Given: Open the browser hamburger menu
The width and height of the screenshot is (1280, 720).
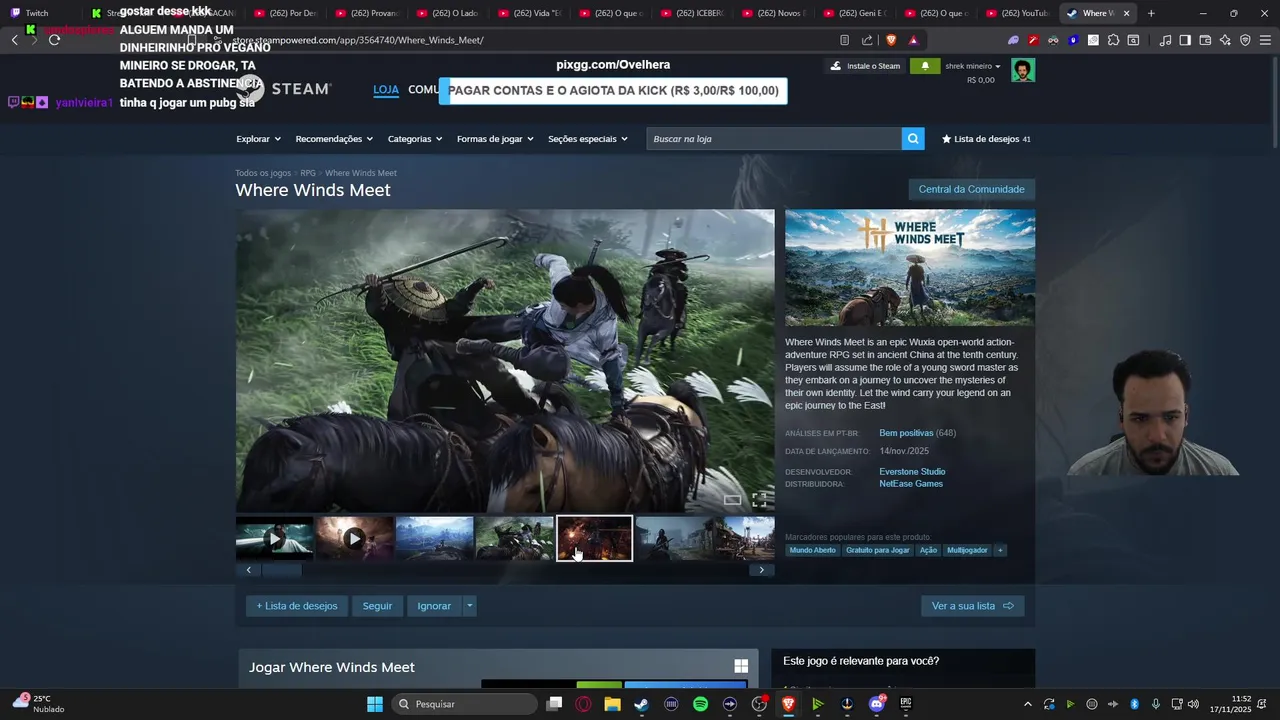Looking at the screenshot, I should pyautogui.click(x=1265, y=40).
